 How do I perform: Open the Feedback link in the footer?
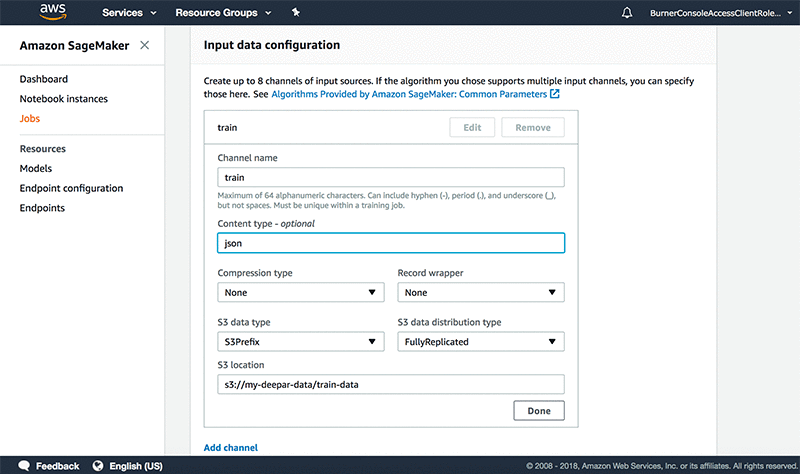(57, 466)
